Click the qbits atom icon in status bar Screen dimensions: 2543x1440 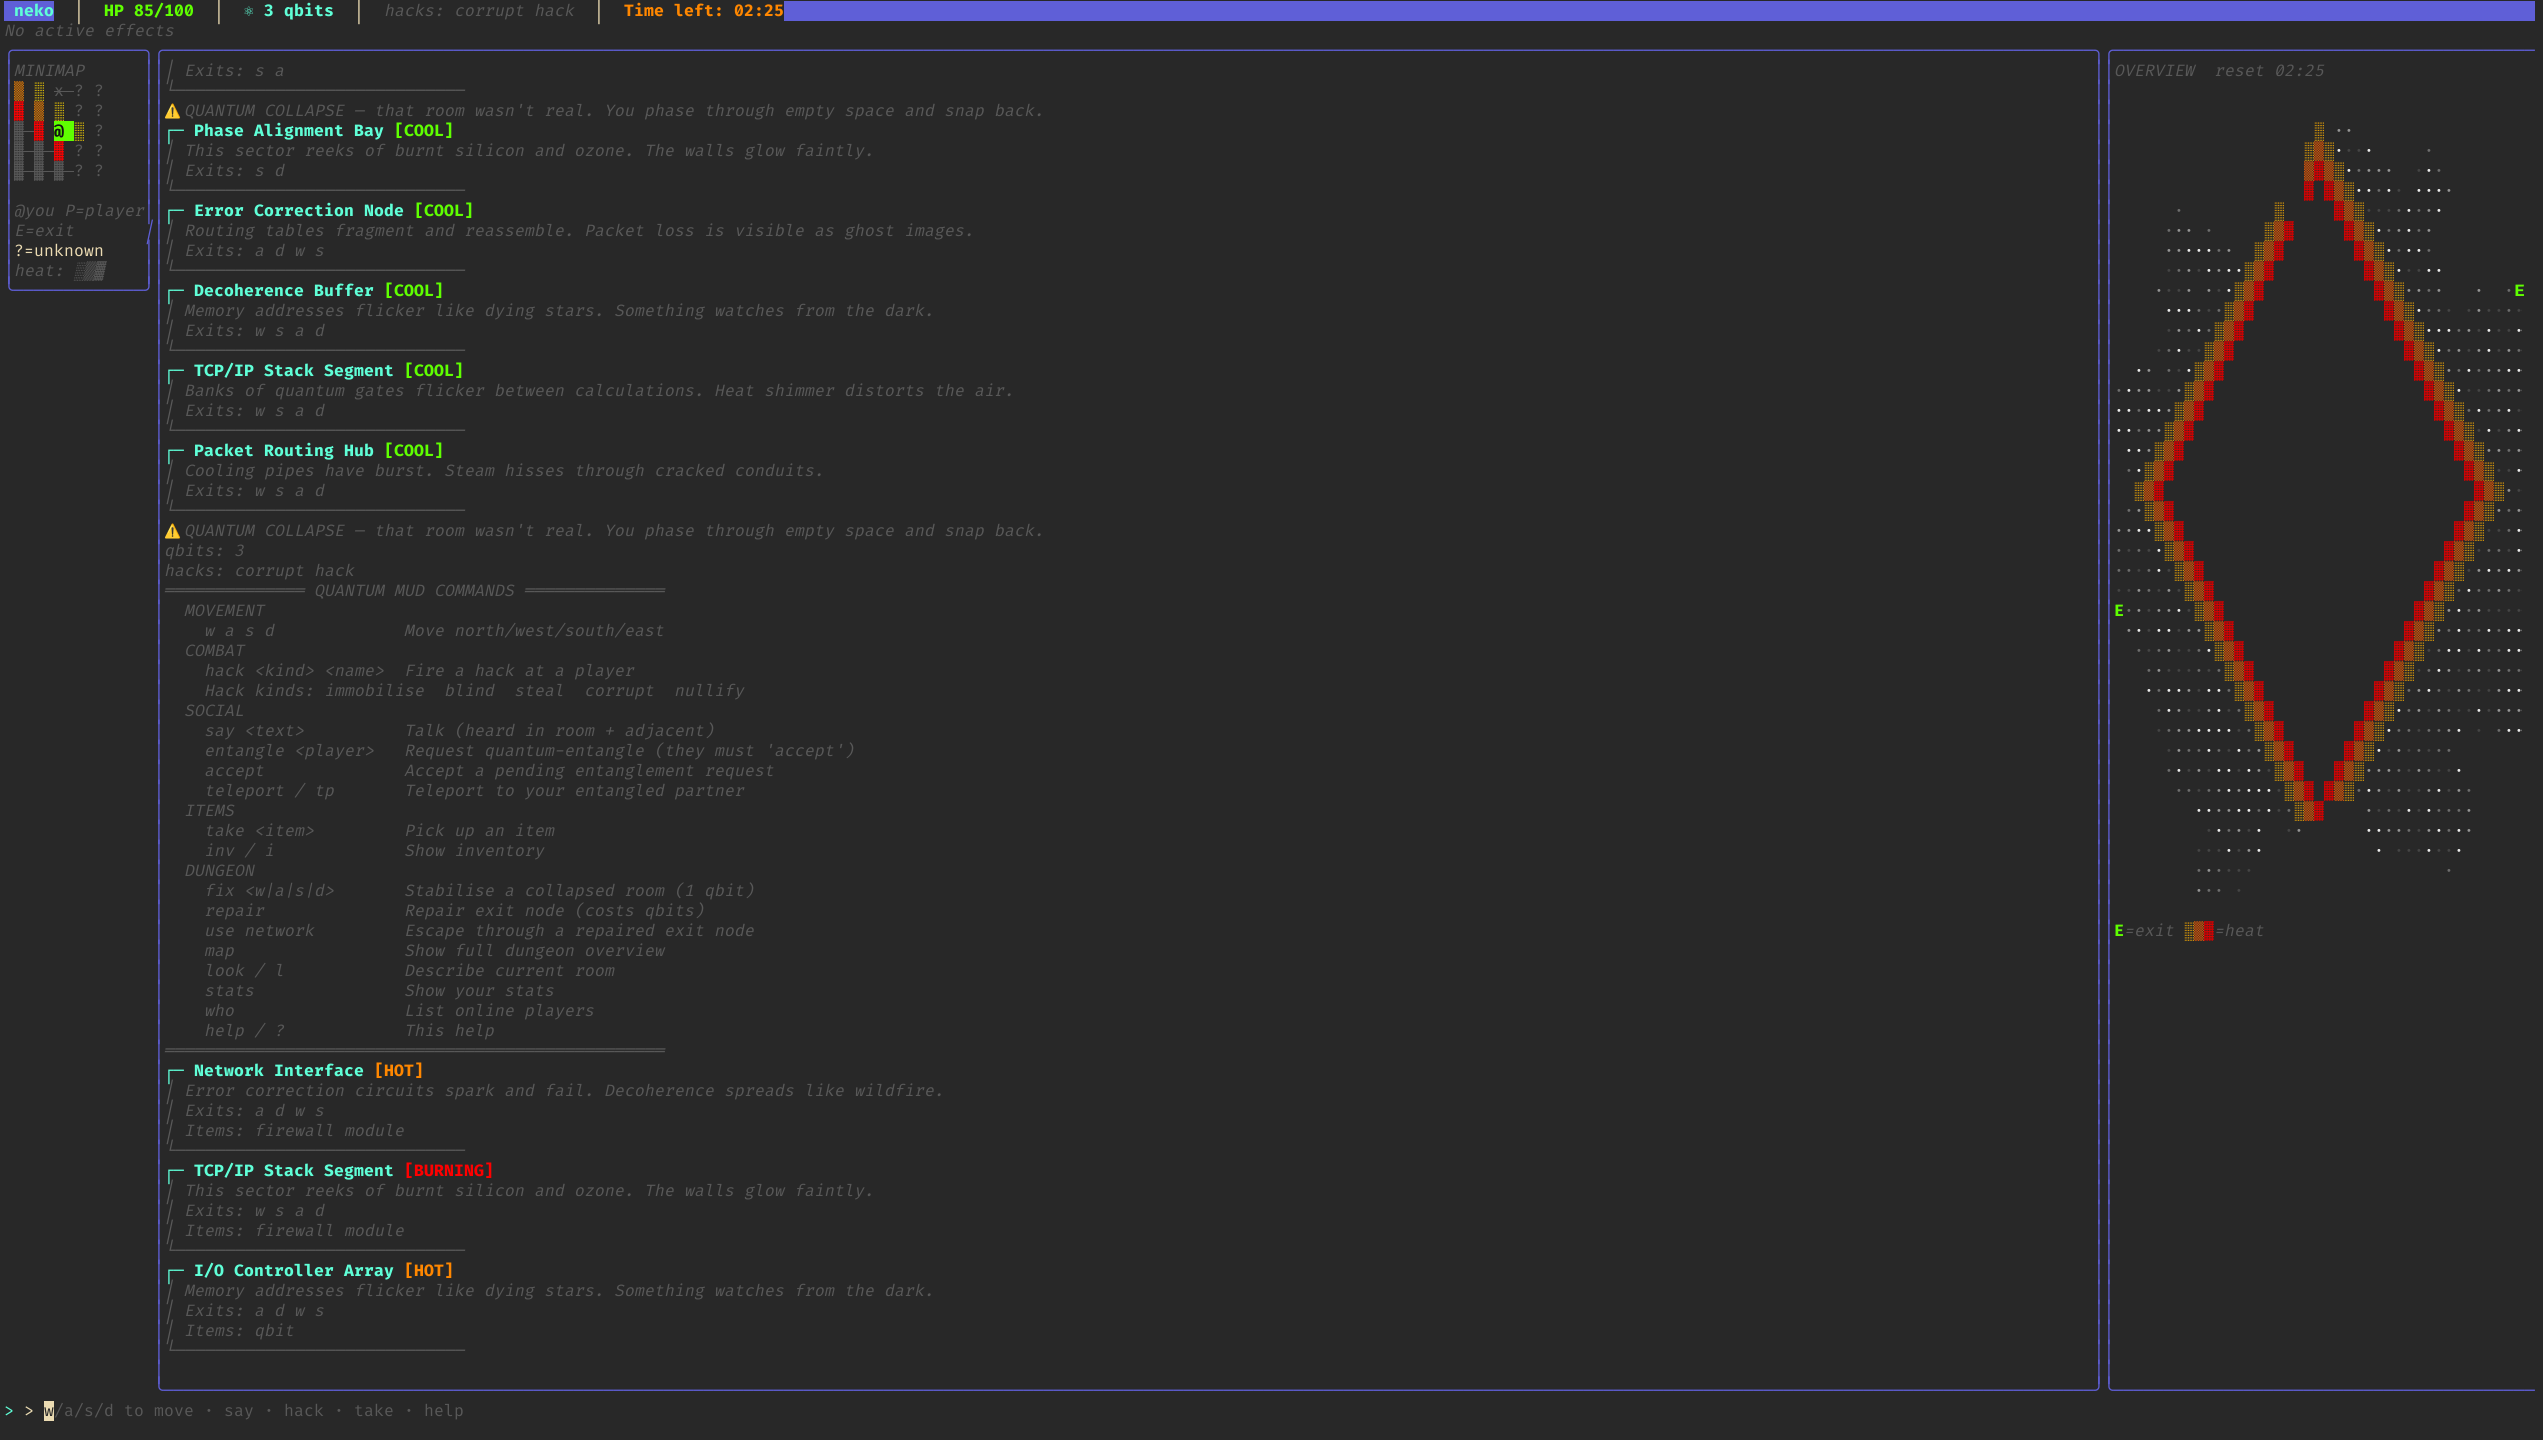pyautogui.click(x=249, y=11)
